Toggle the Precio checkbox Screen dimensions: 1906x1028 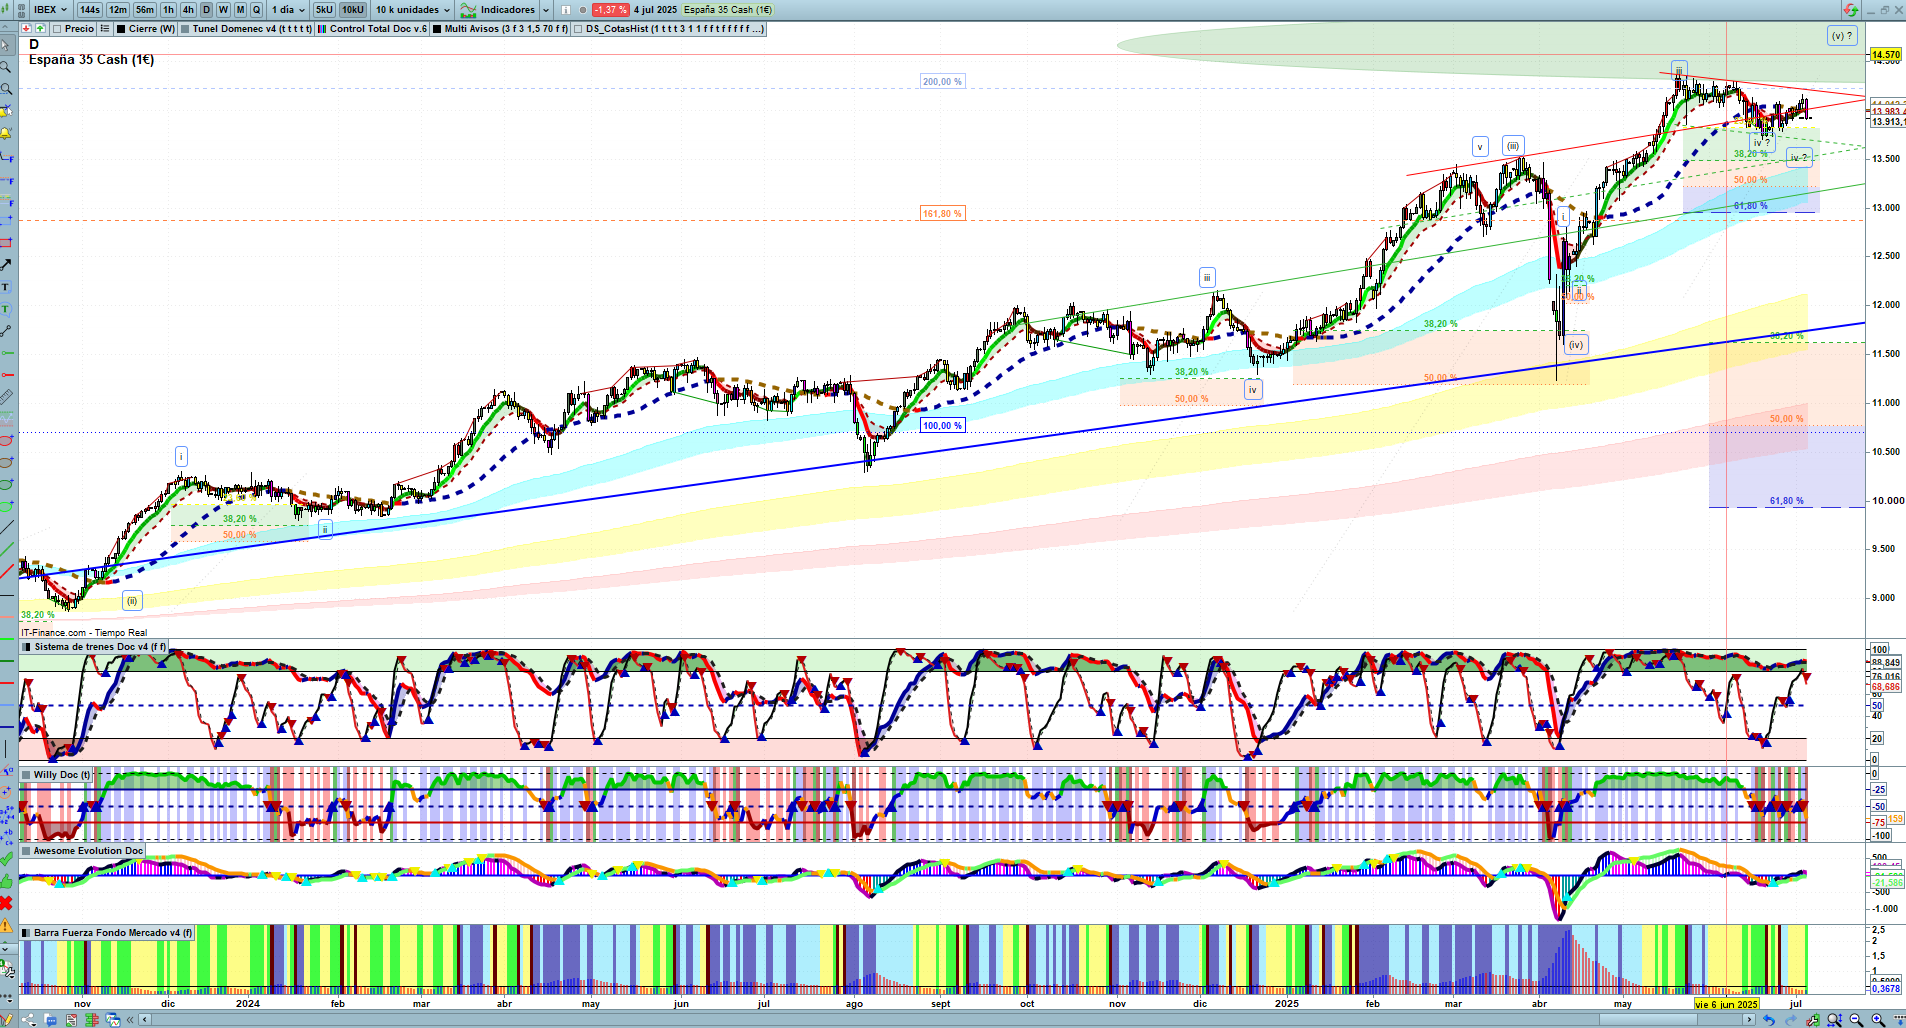point(57,29)
